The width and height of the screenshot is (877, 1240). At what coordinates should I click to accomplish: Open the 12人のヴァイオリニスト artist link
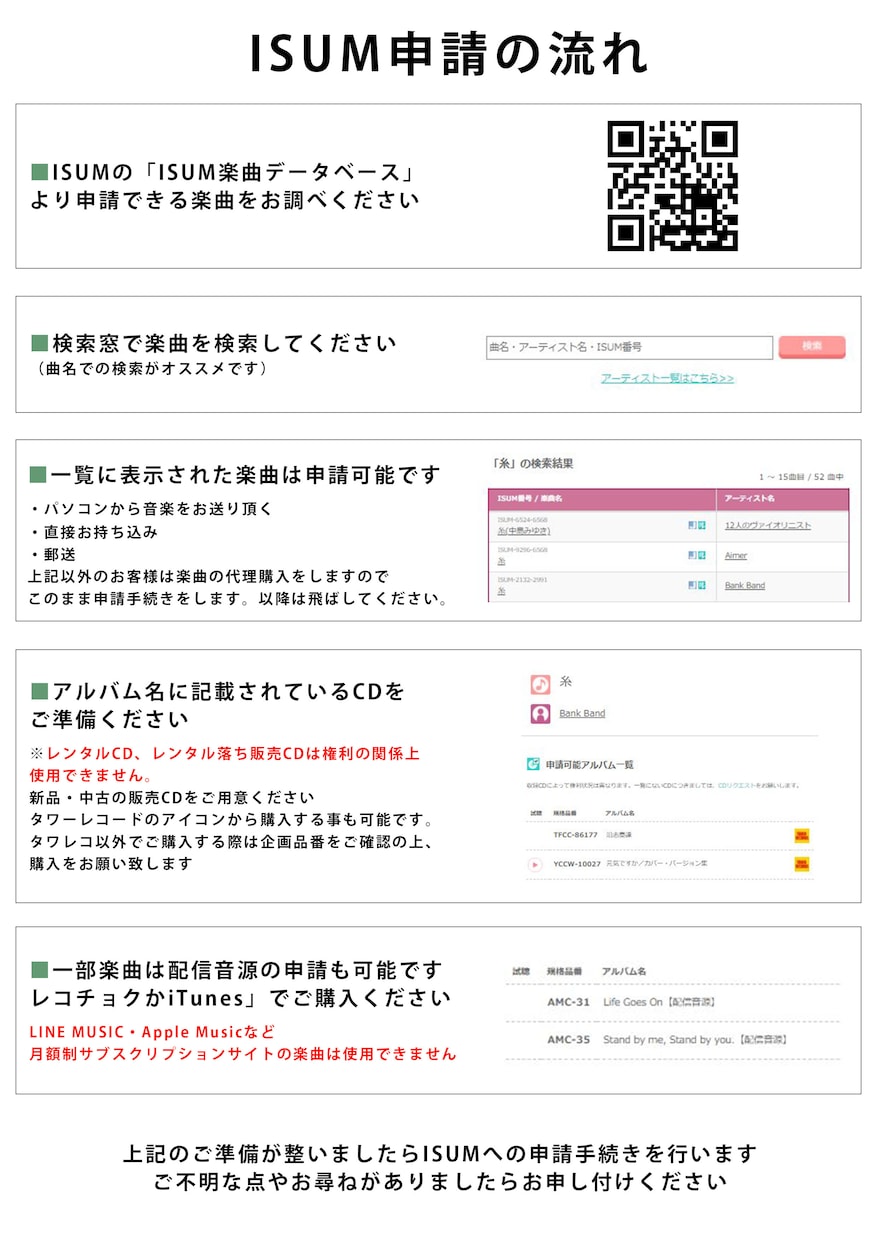tap(768, 525)
